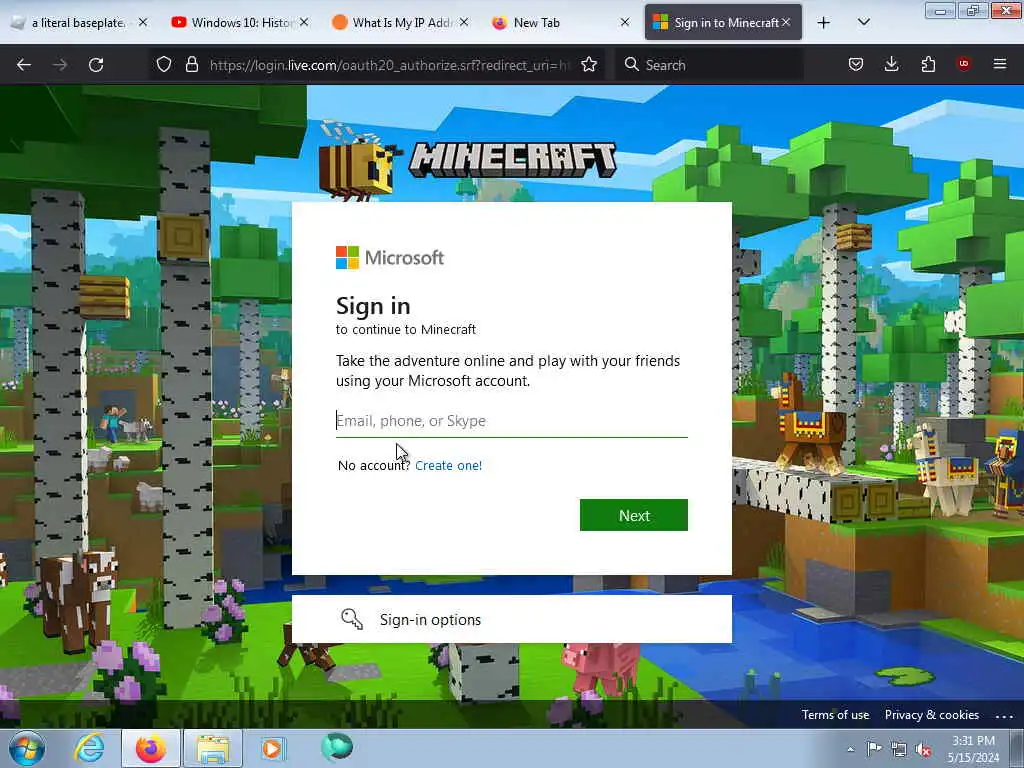
Task: Focus the Email, phone, or Skype field
Action: [511, 421]
